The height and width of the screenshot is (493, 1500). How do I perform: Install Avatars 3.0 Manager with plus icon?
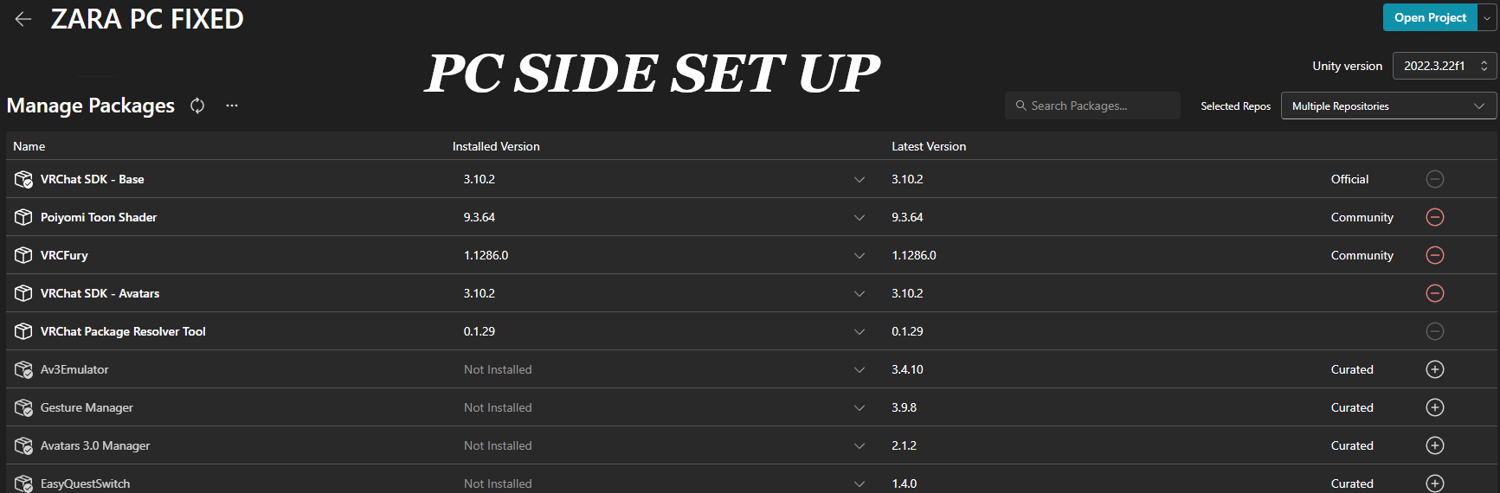tap(1434, 445)
